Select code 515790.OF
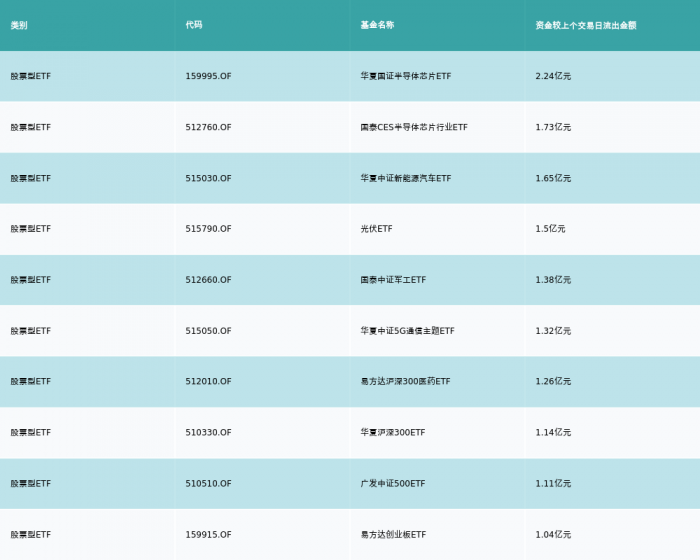 click(208, 229)
